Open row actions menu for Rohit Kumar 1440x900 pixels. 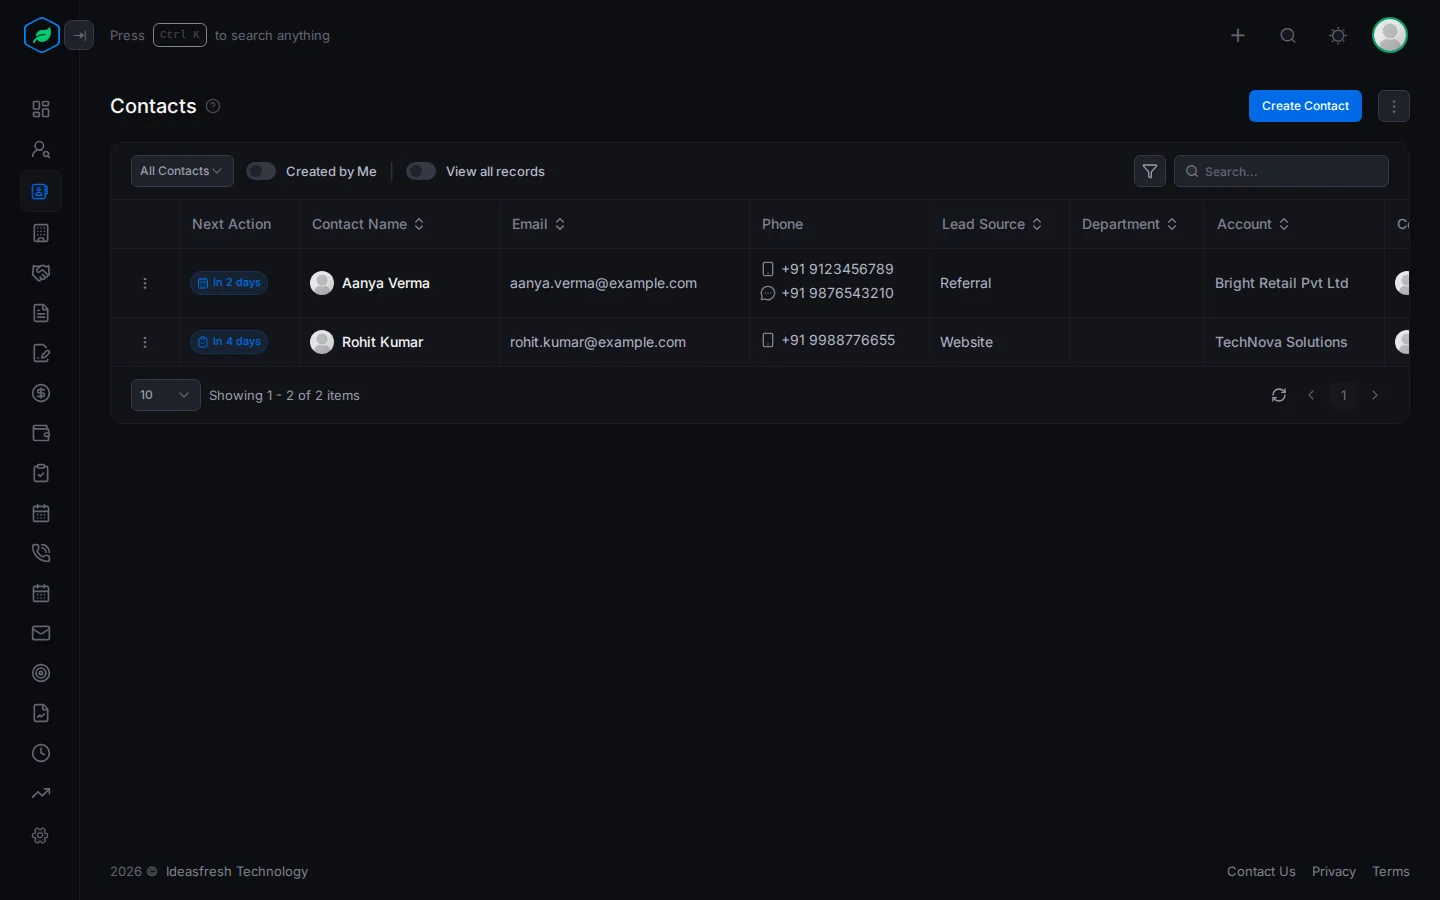point(145,342)
